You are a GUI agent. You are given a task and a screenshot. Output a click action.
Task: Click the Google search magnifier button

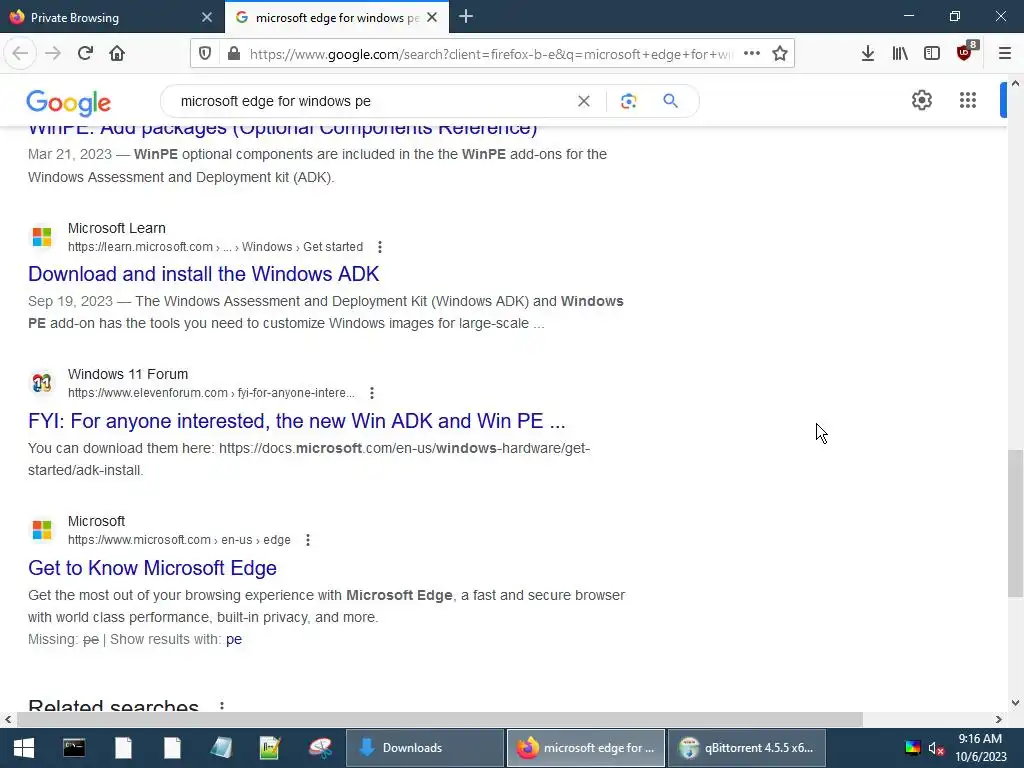[670, 101]
